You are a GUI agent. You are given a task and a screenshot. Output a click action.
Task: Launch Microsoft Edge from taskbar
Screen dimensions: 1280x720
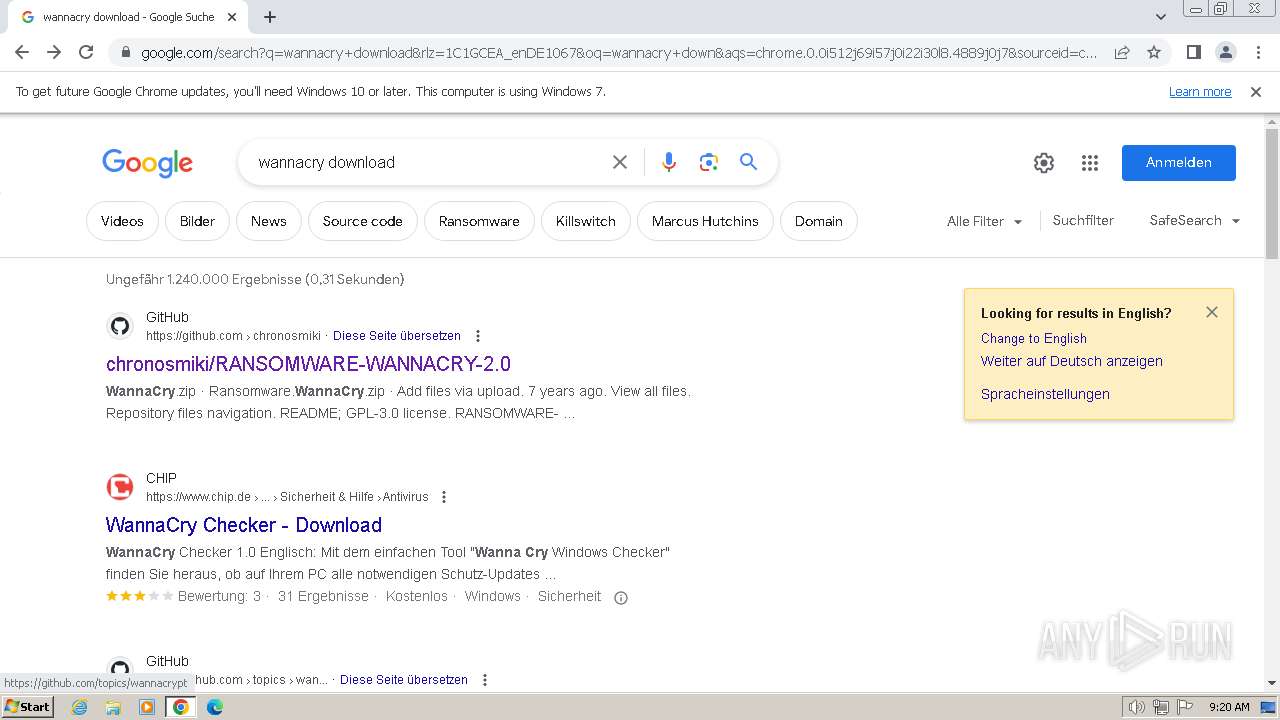point(215,707)
